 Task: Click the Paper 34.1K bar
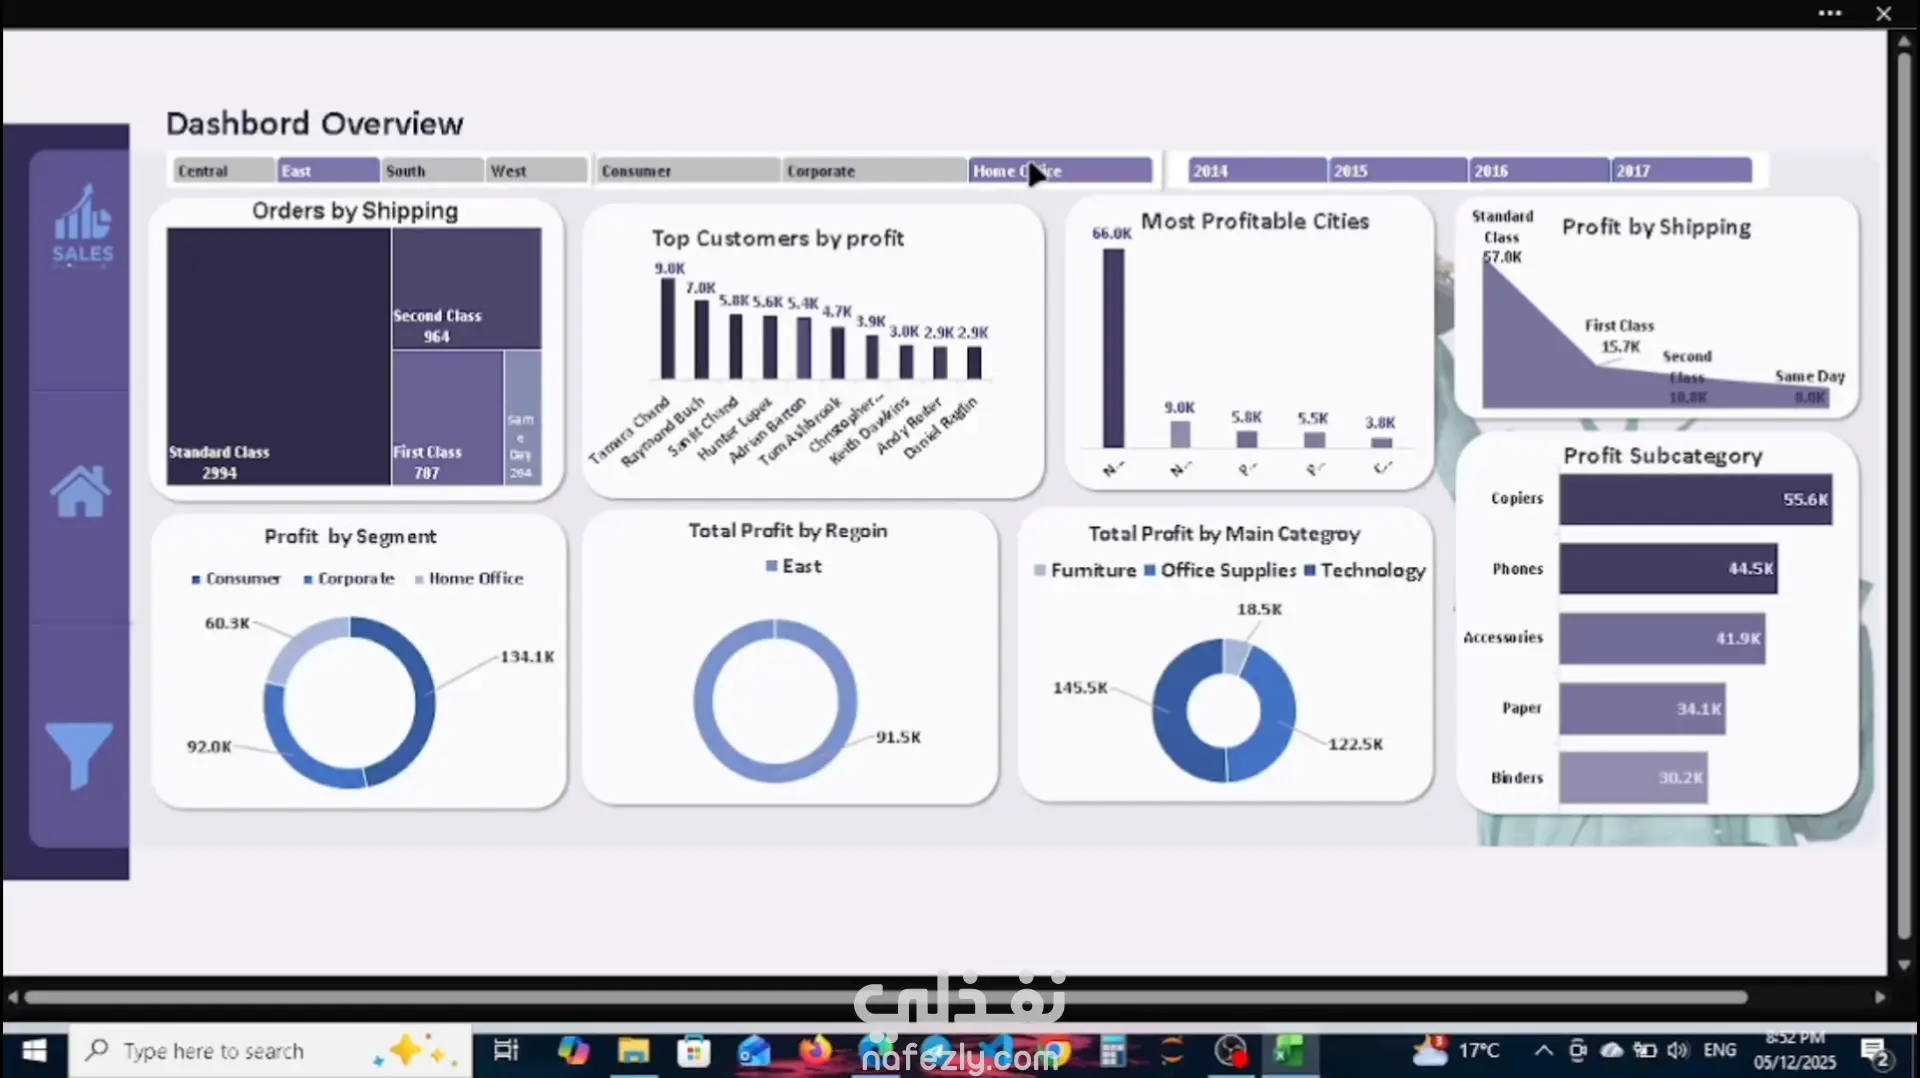(1642, 709)
